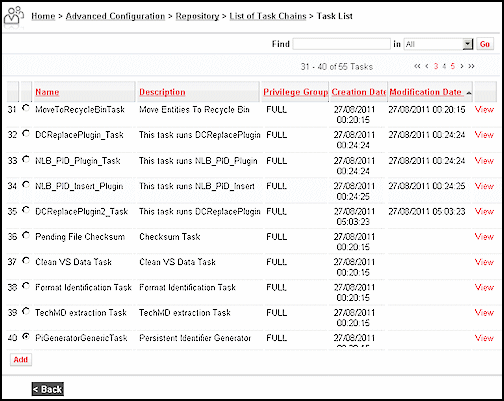Click the Add button
The image size is (504, 401).
click(x=21, y=360)
